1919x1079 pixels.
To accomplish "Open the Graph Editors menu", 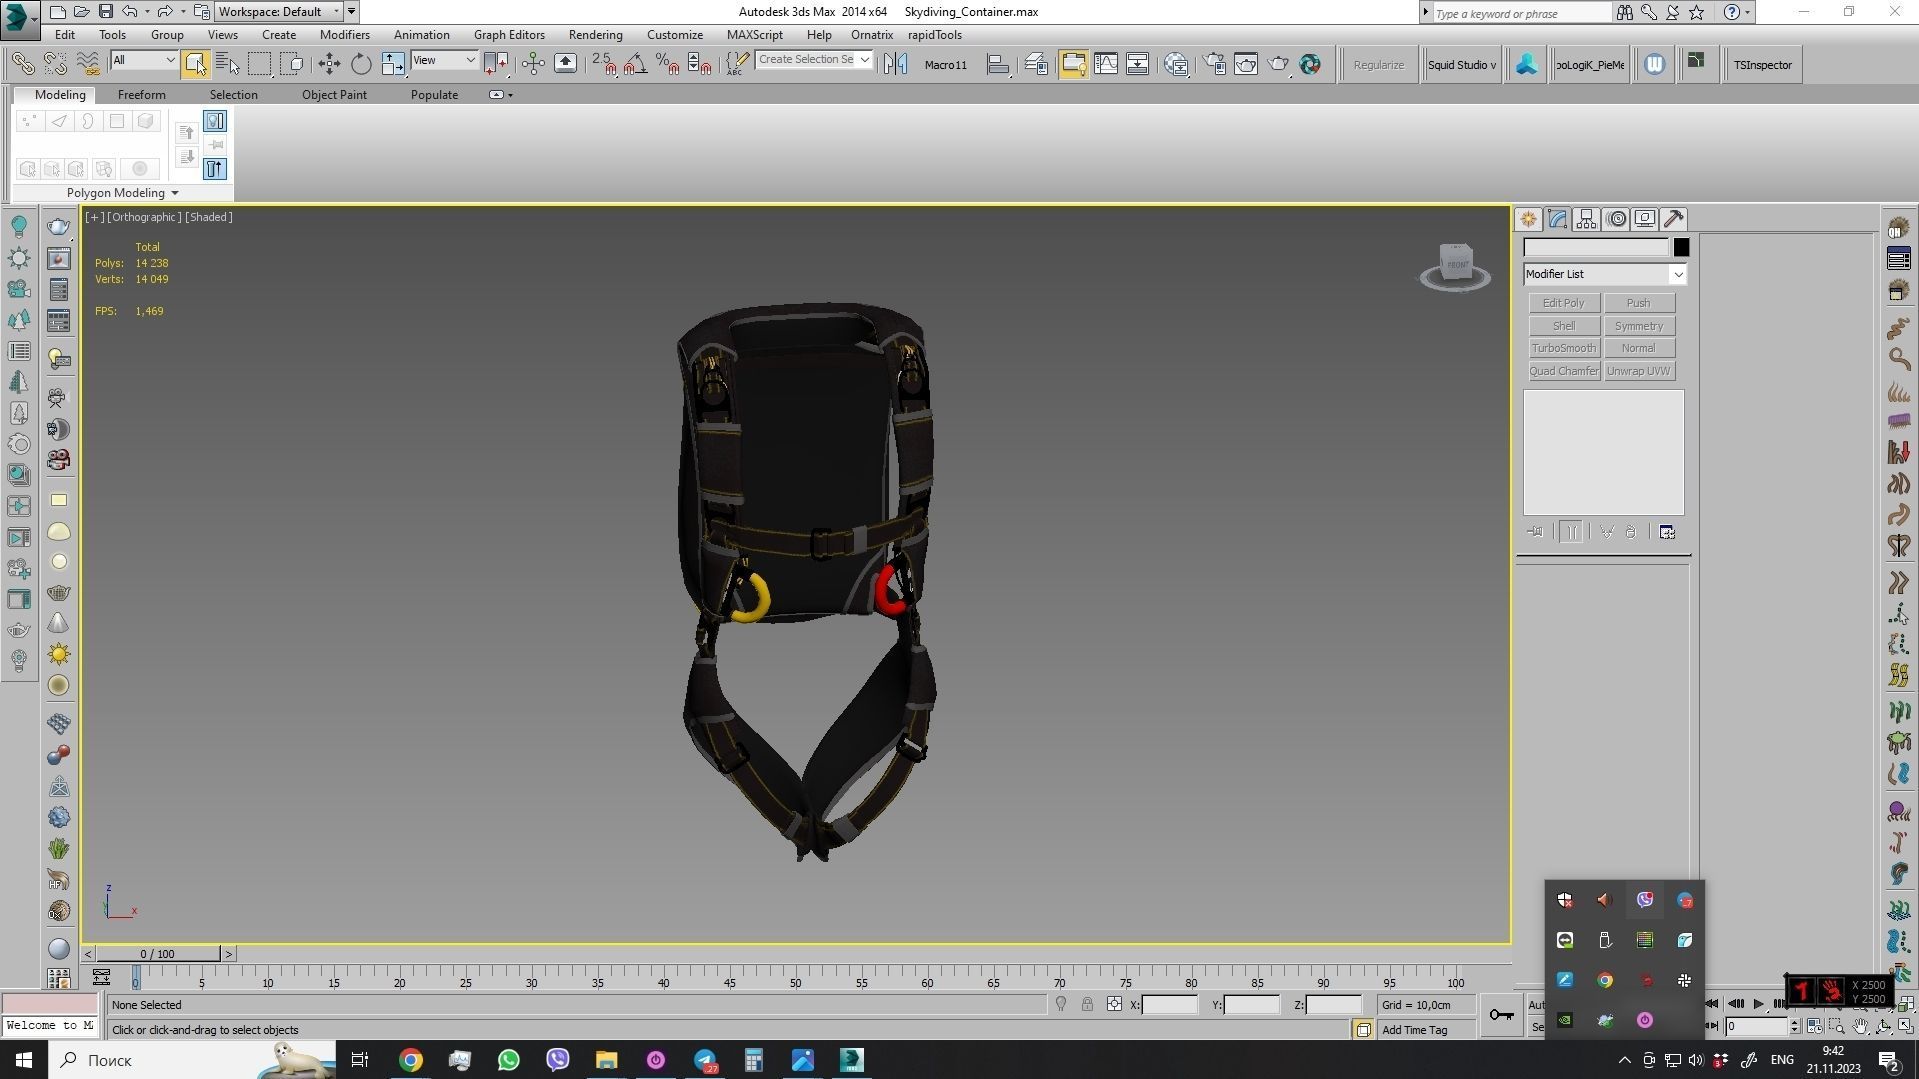I will coord(509,35).
